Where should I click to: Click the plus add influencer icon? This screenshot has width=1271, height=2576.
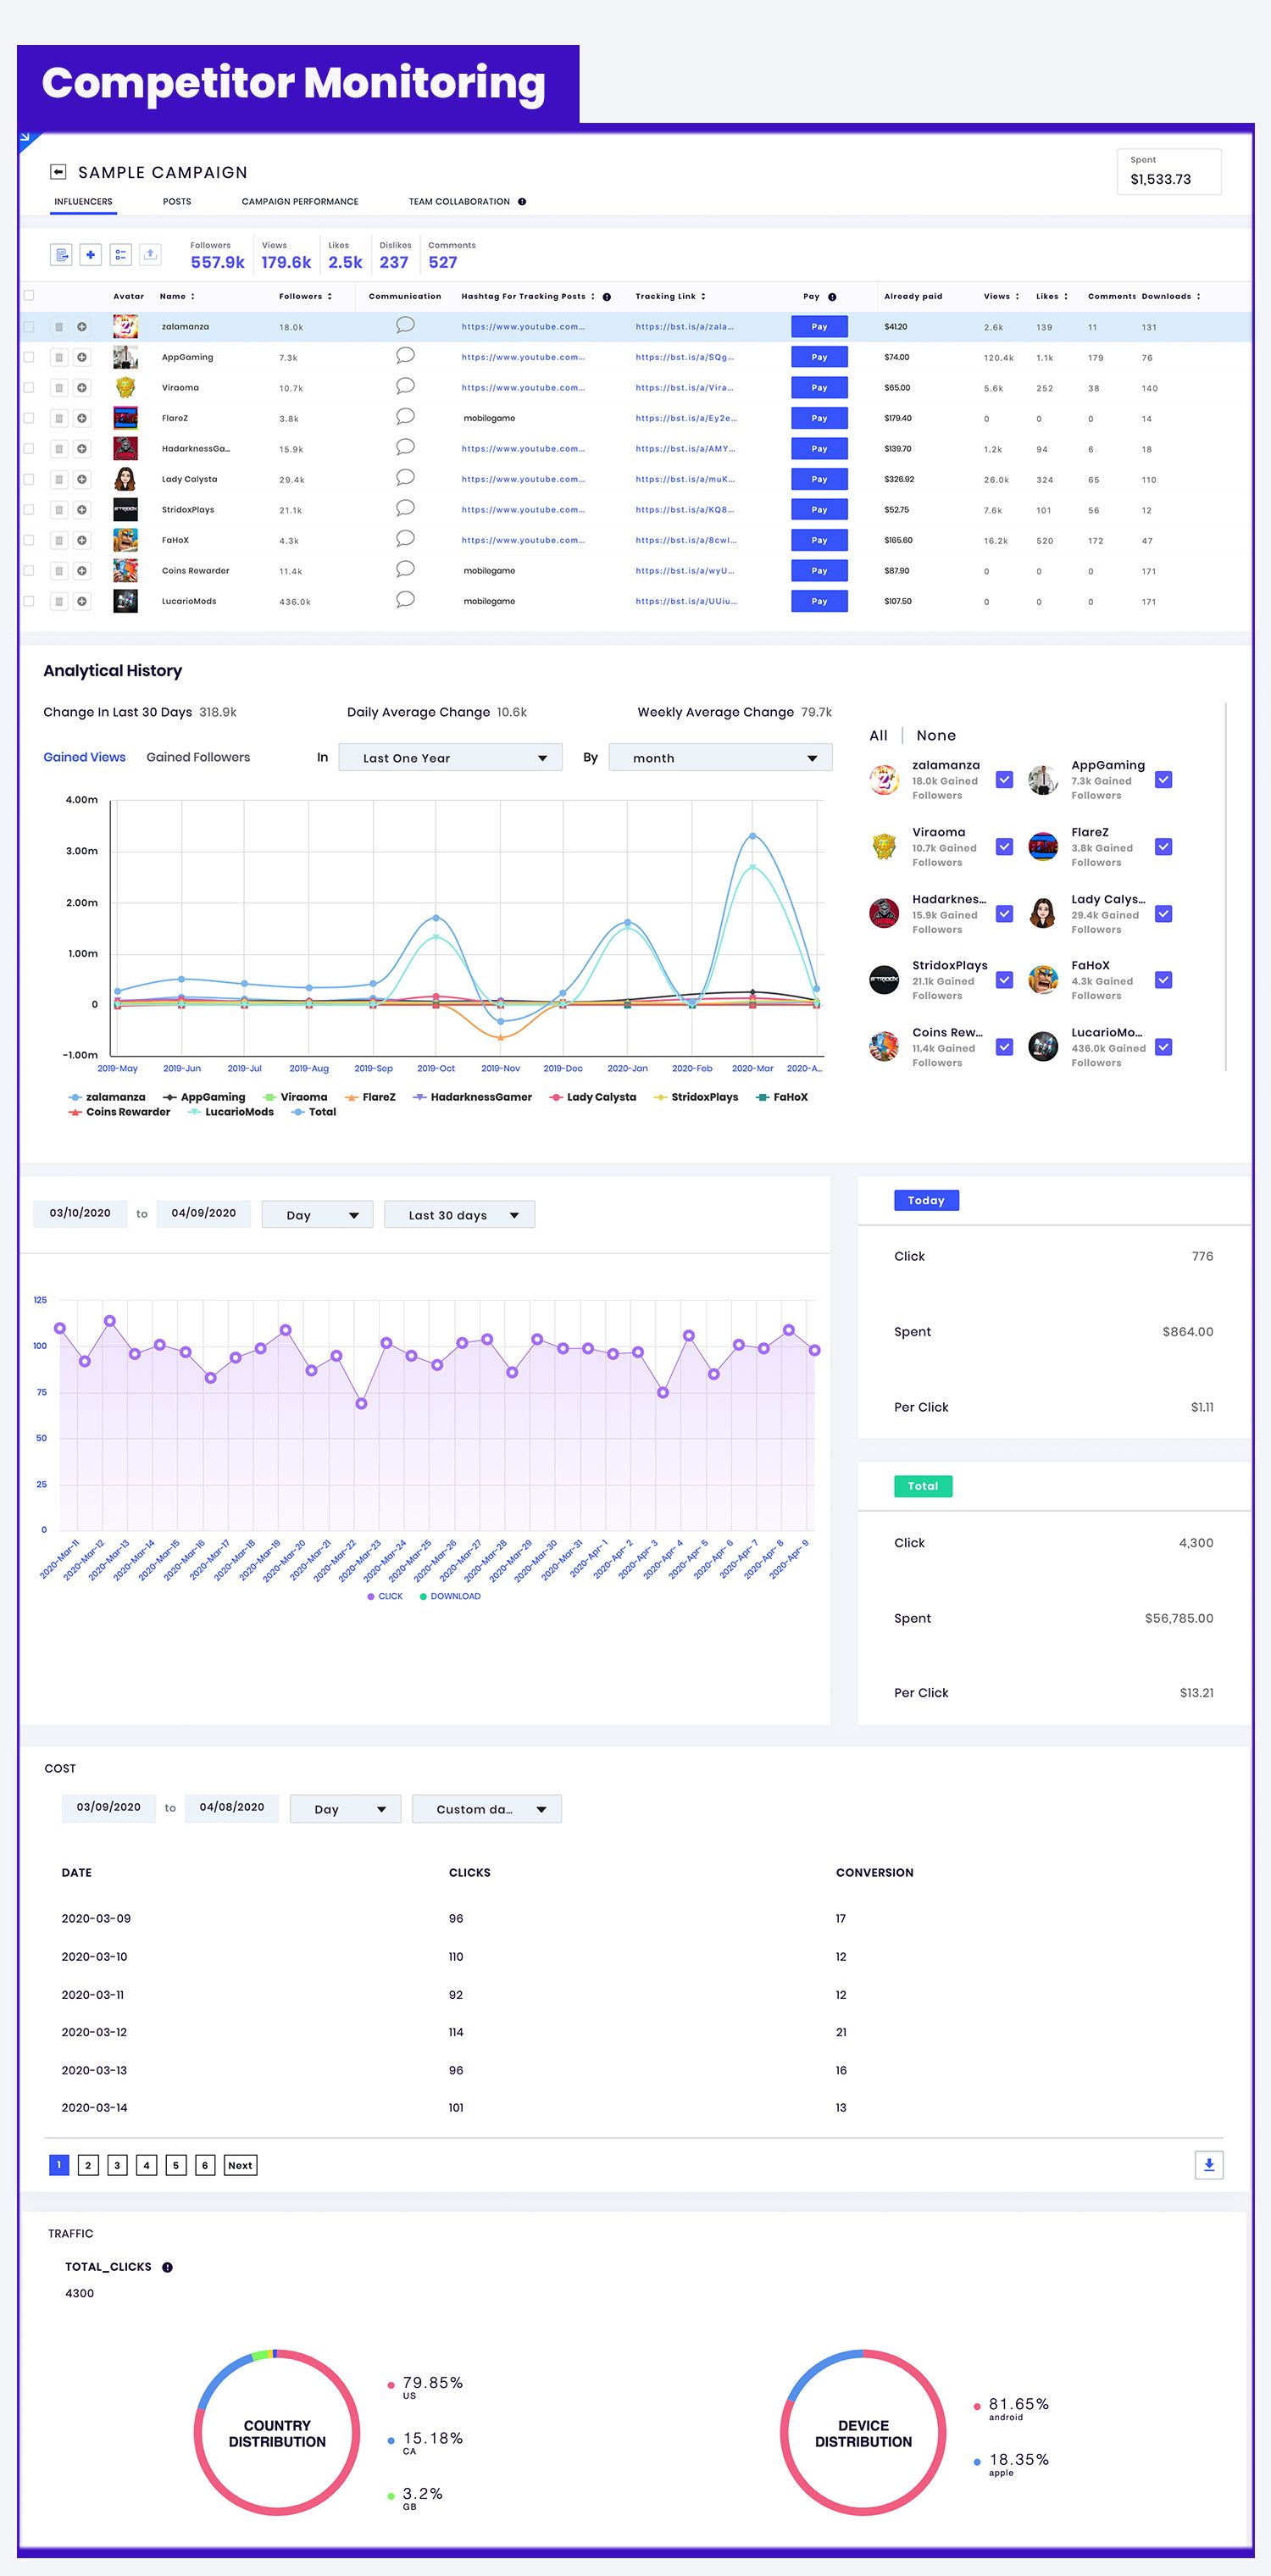90,255
